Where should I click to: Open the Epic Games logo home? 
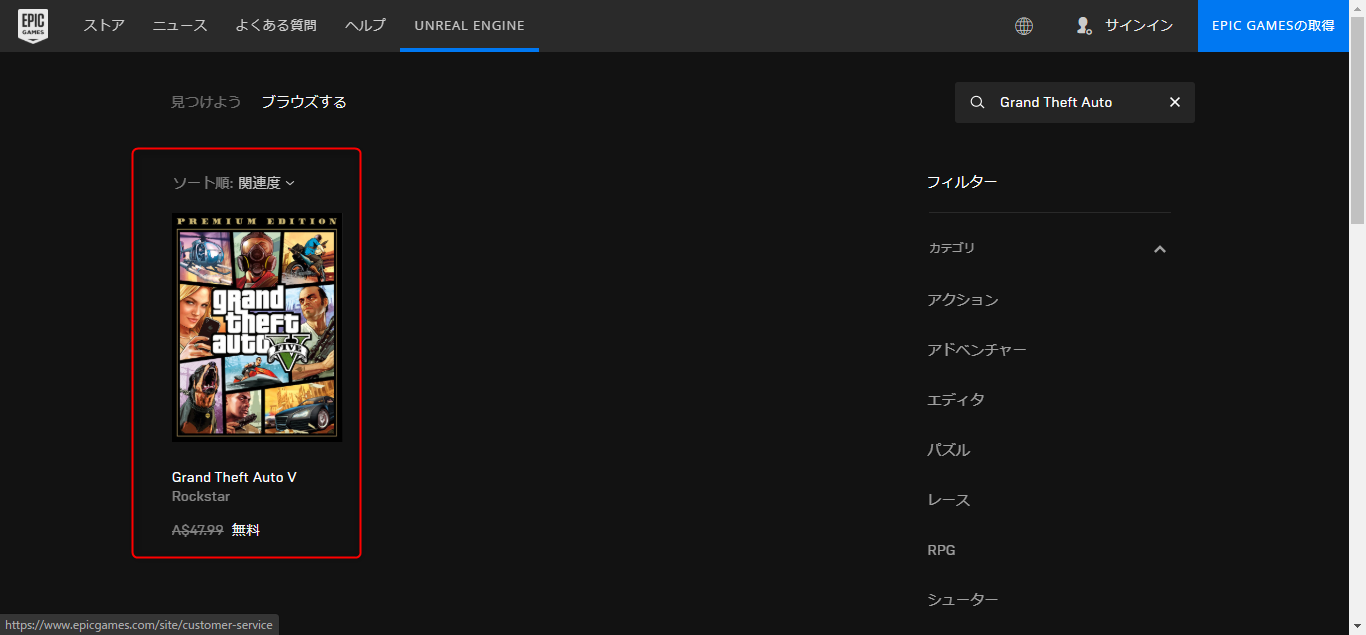click(x=33, y=26)
